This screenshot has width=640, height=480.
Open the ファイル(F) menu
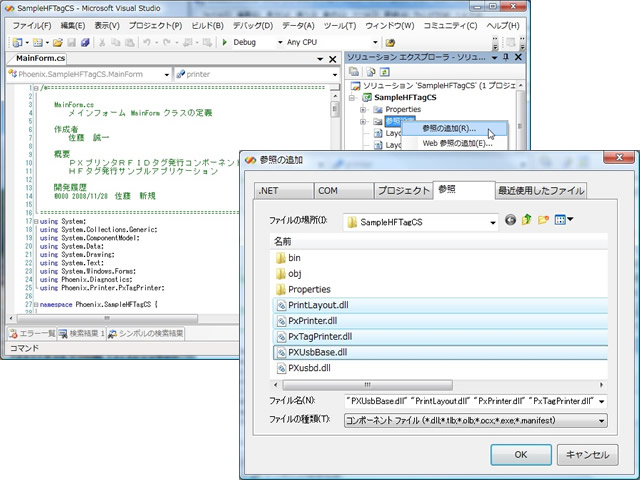[32, 26]
